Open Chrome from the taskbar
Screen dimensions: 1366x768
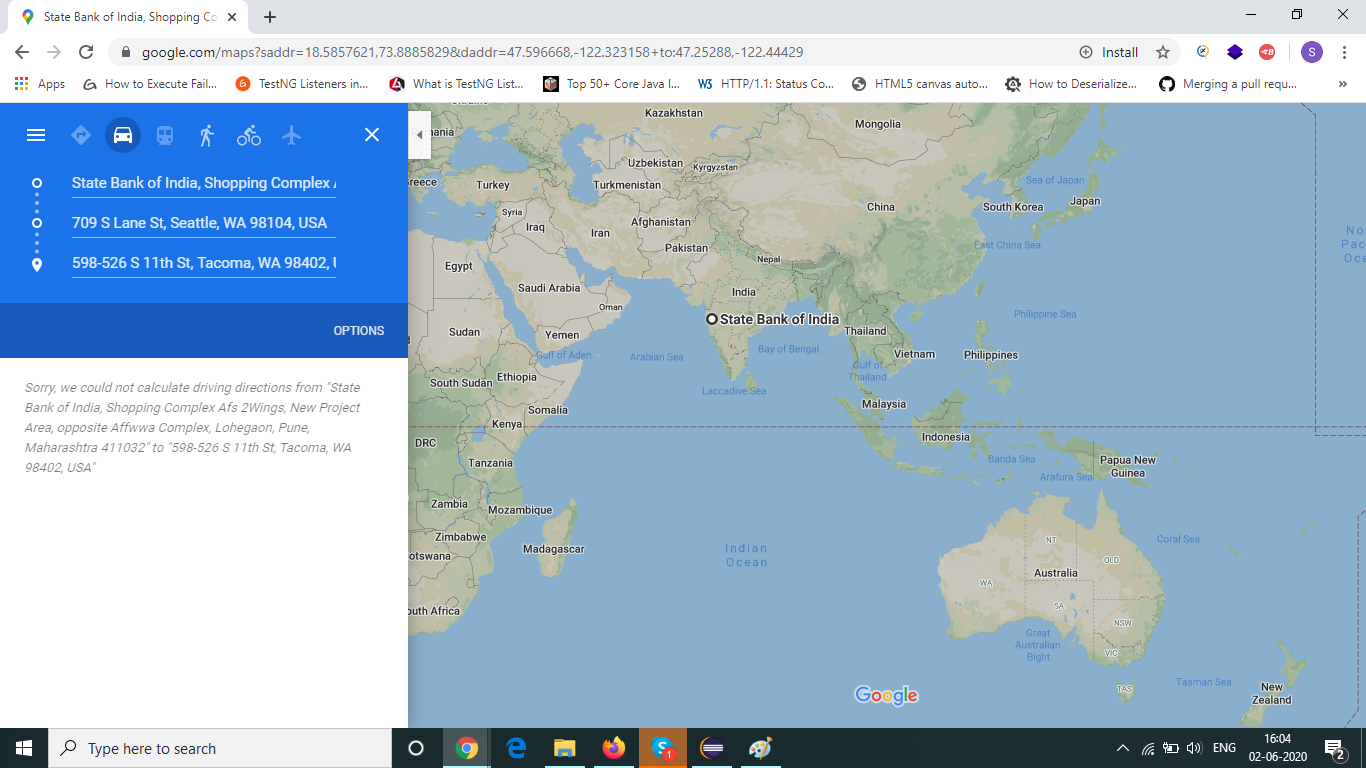pyautogui.click(x=466, y=748)
